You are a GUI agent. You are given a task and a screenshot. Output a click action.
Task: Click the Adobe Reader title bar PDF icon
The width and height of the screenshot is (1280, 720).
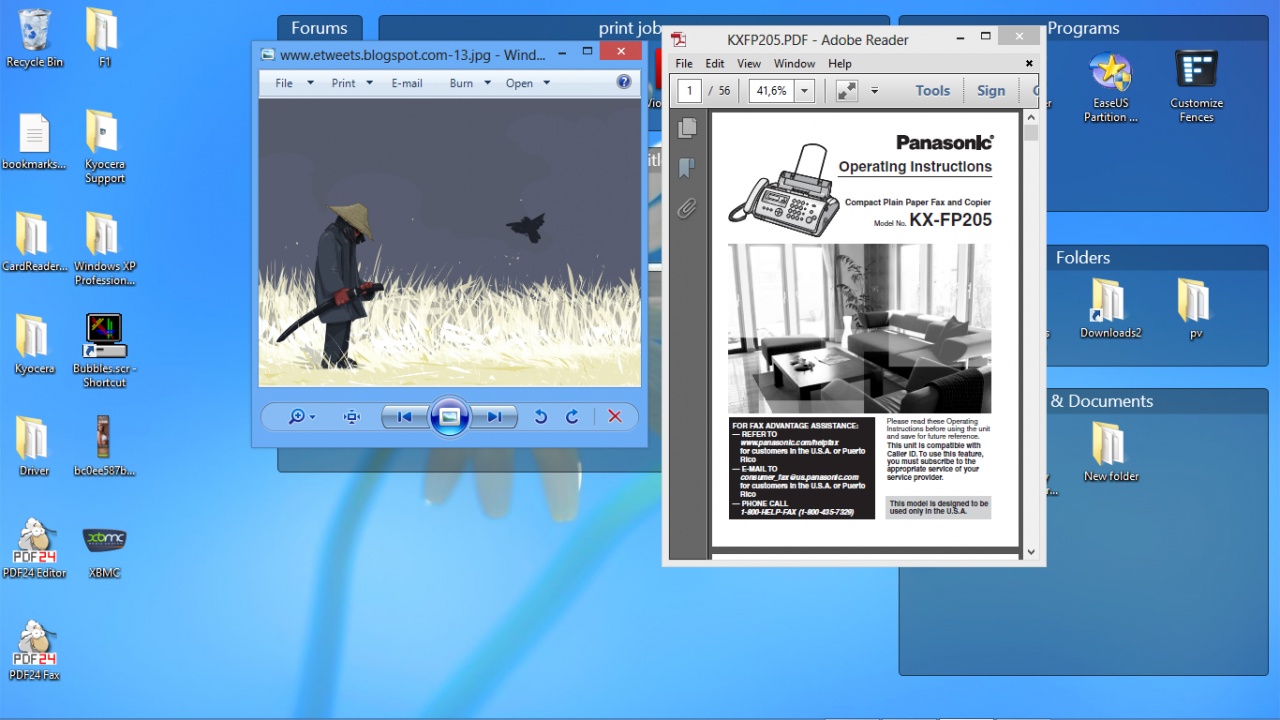click(679, 40)
